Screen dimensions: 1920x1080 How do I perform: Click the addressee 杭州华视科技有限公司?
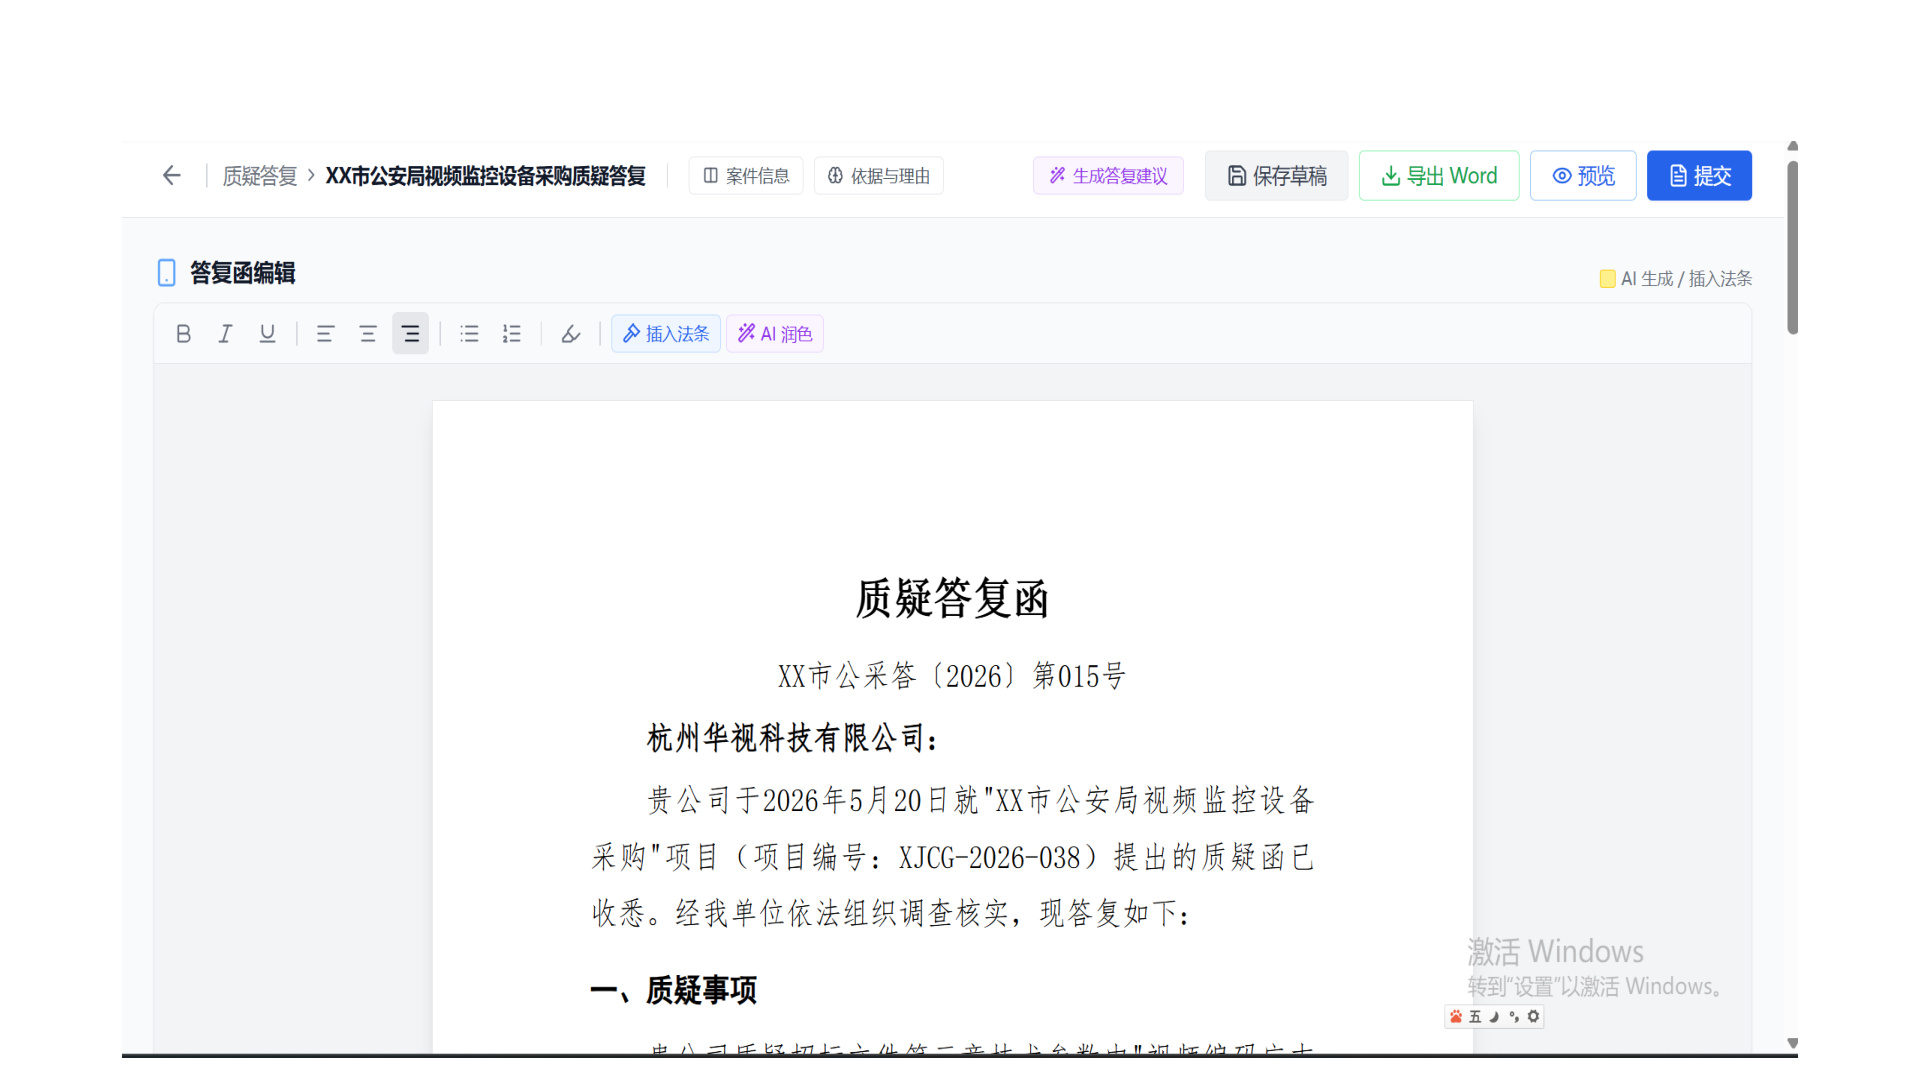click(785, 738)
